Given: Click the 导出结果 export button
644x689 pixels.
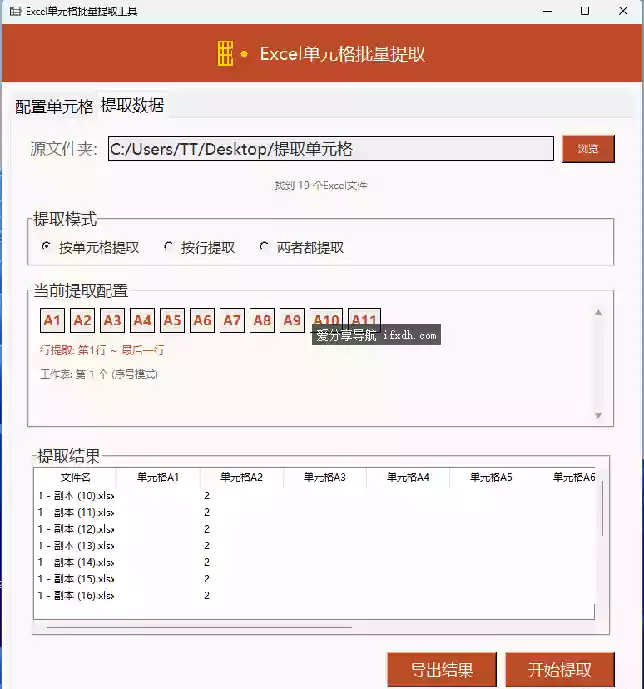Looking at the screenshot, I should (x=442, y=670).
